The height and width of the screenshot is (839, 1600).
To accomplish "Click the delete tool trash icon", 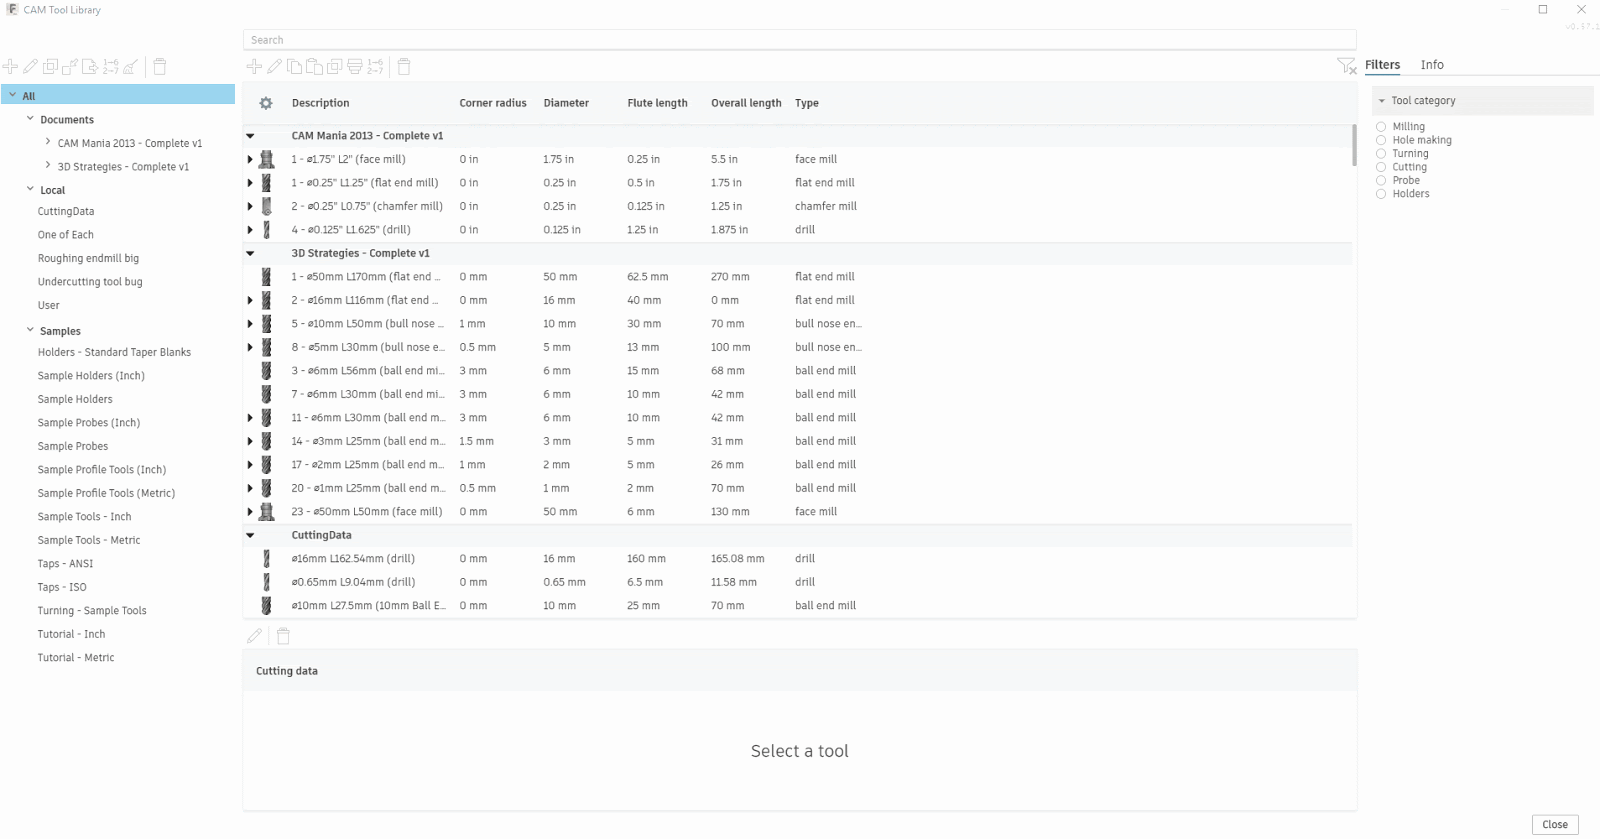I will click(x=404, y=67).
